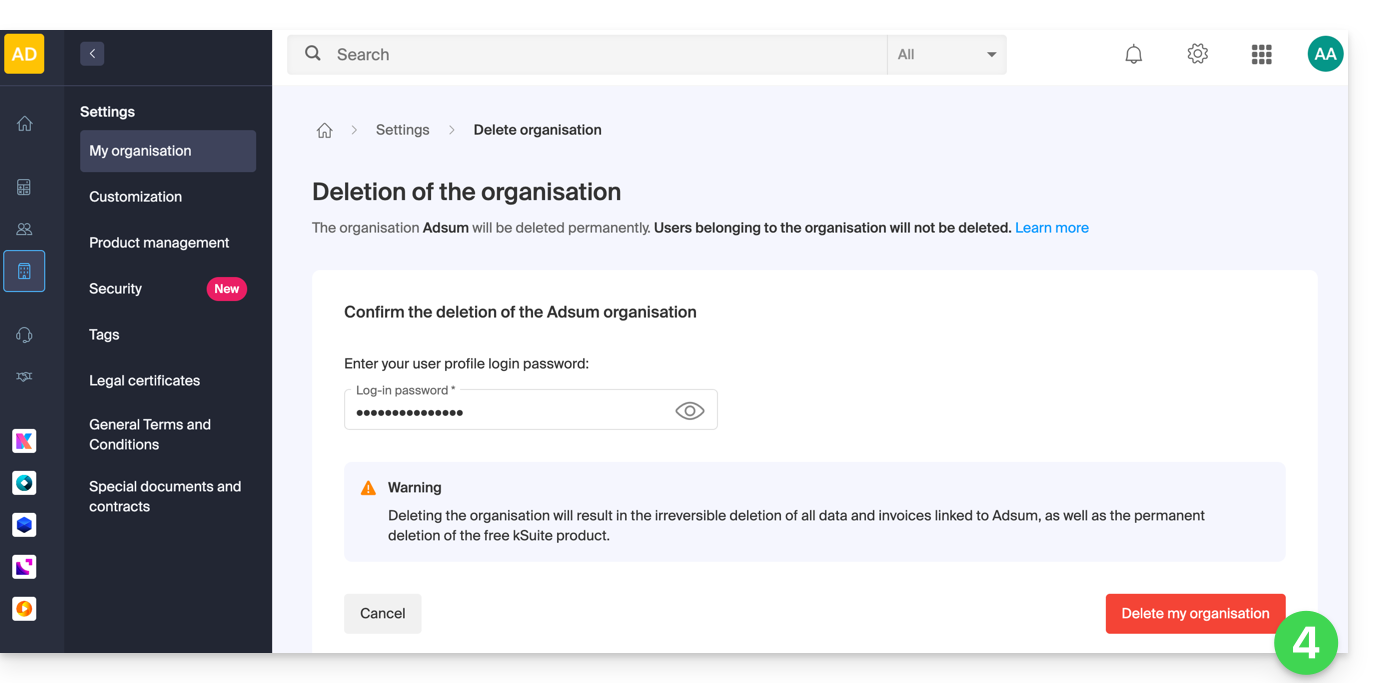Click the AA user avatar
This screenshot has width=1378, height=683.
click(1325, 55)
